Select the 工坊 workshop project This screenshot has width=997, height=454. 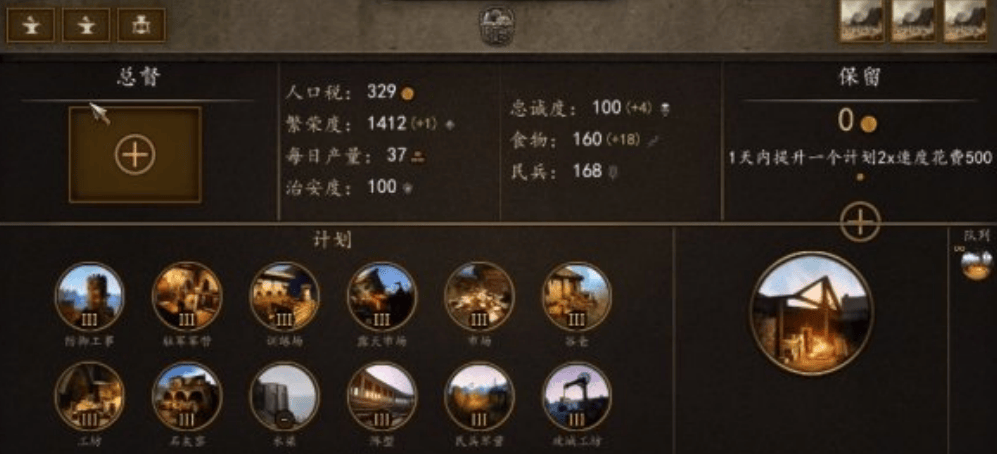coord(89,396)
